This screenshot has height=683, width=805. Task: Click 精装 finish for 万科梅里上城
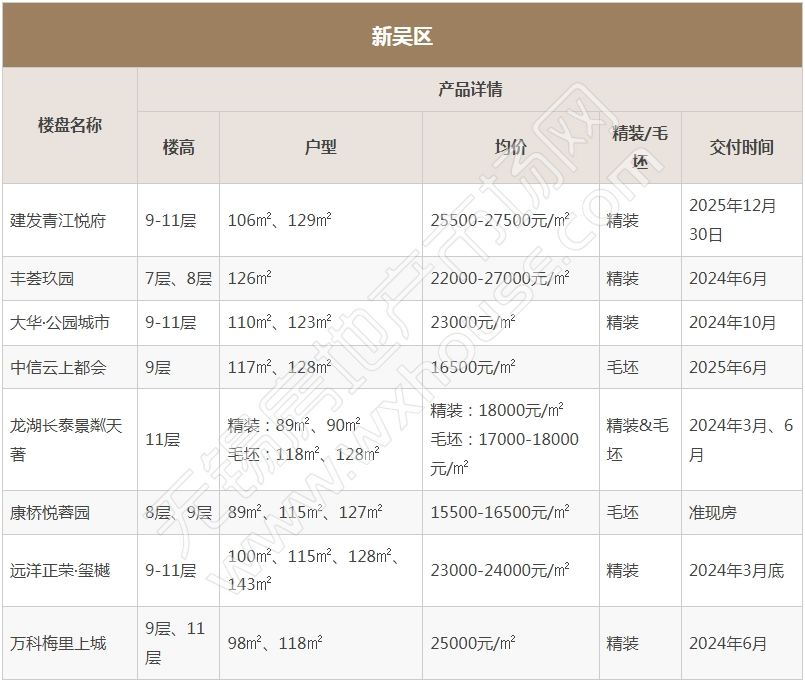[x=622, y=643]
